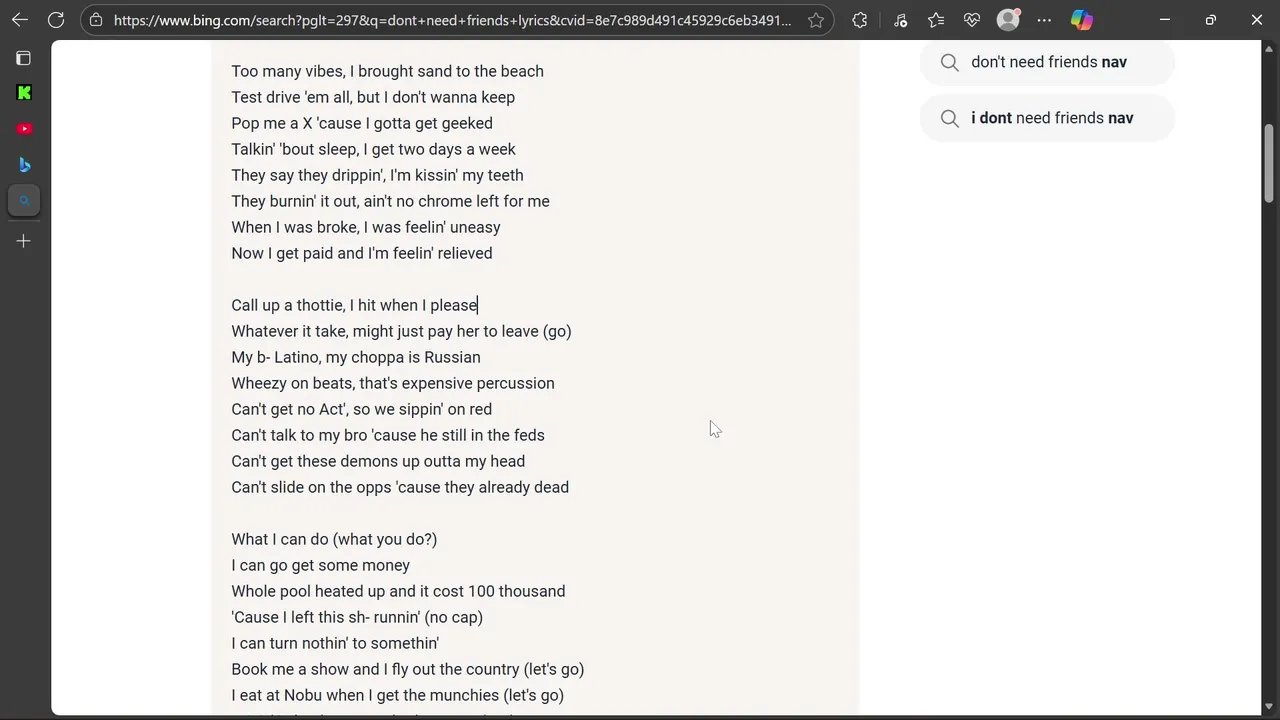Click lyric "My b- Latino, my choppa is Russian"

[x=356, y=357]
